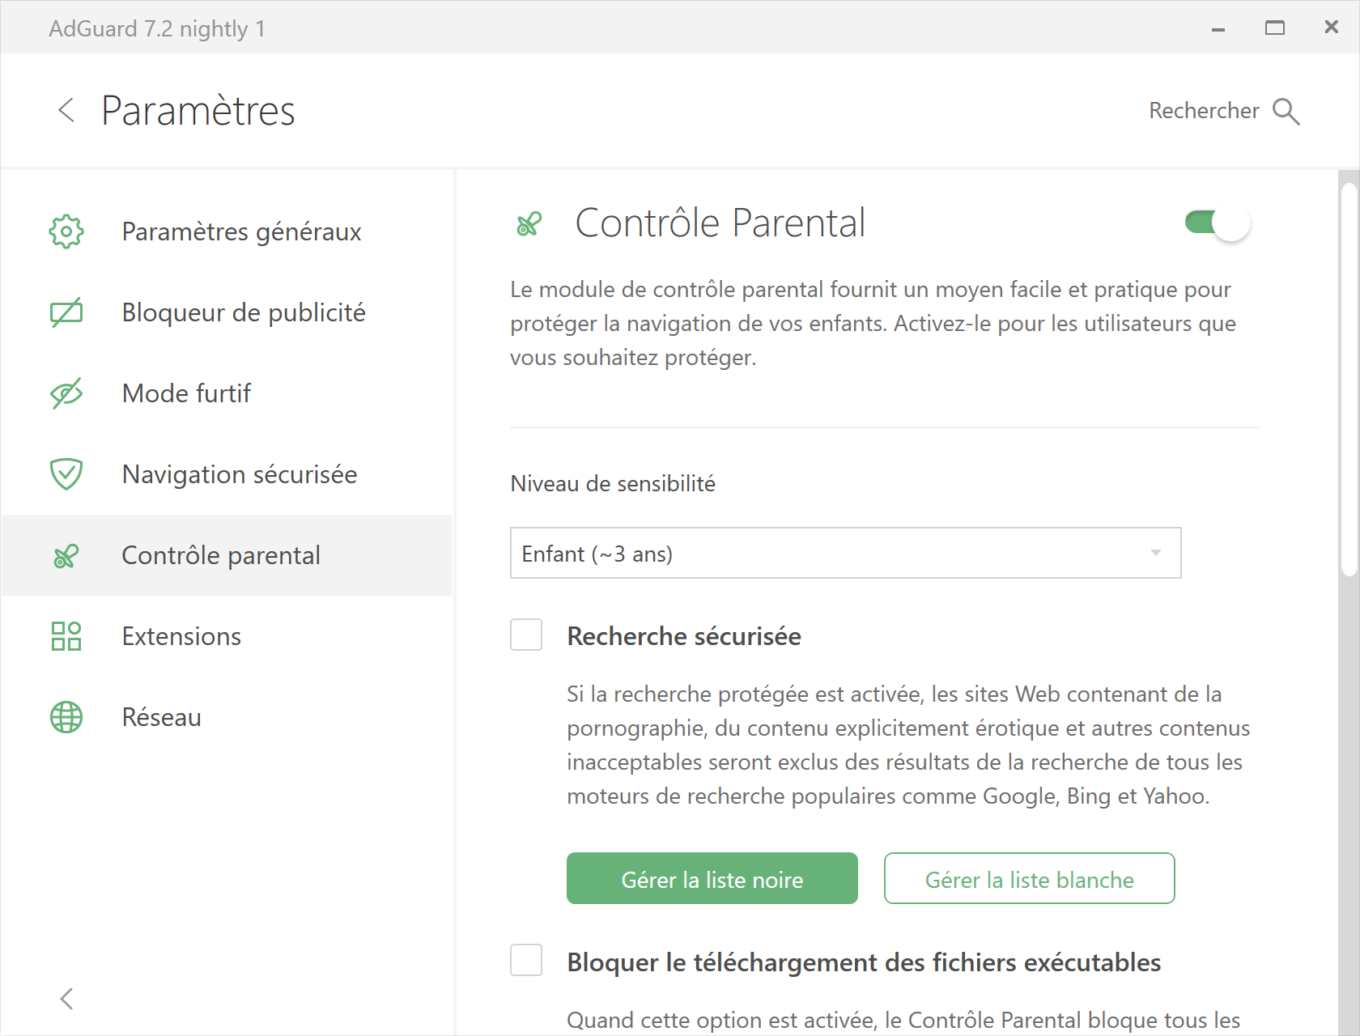
Task: Click the globe icon for Réseau
Action: pos(66,717)
